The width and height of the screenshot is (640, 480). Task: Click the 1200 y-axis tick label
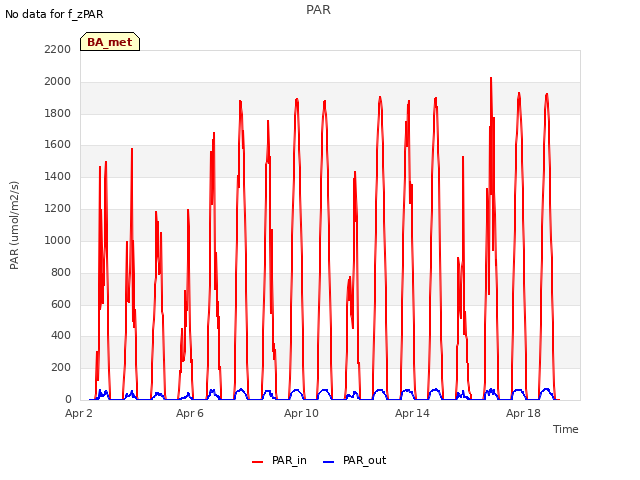point(58,208)
